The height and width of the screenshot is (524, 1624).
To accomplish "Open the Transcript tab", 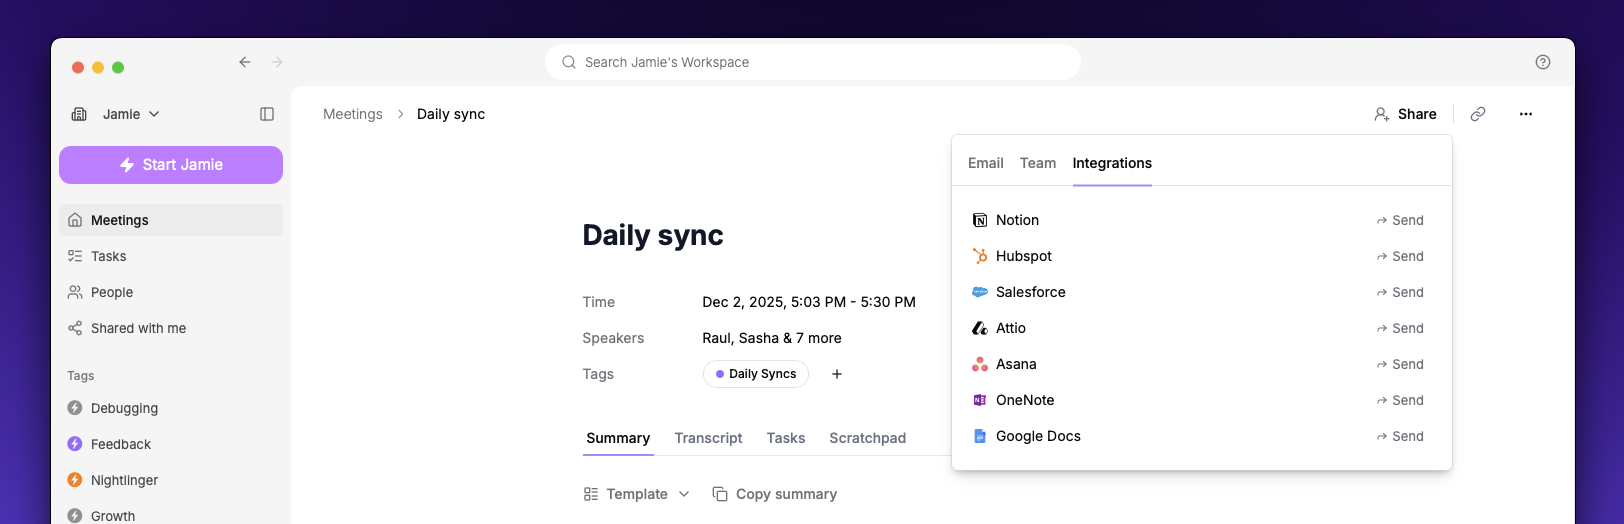I will [x=708, y=438].
